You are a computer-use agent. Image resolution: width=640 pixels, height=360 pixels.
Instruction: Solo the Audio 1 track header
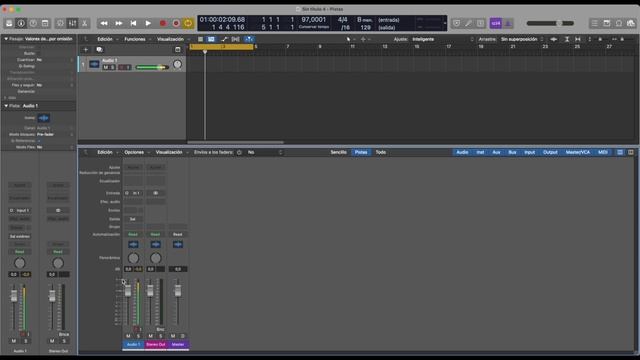113,67
